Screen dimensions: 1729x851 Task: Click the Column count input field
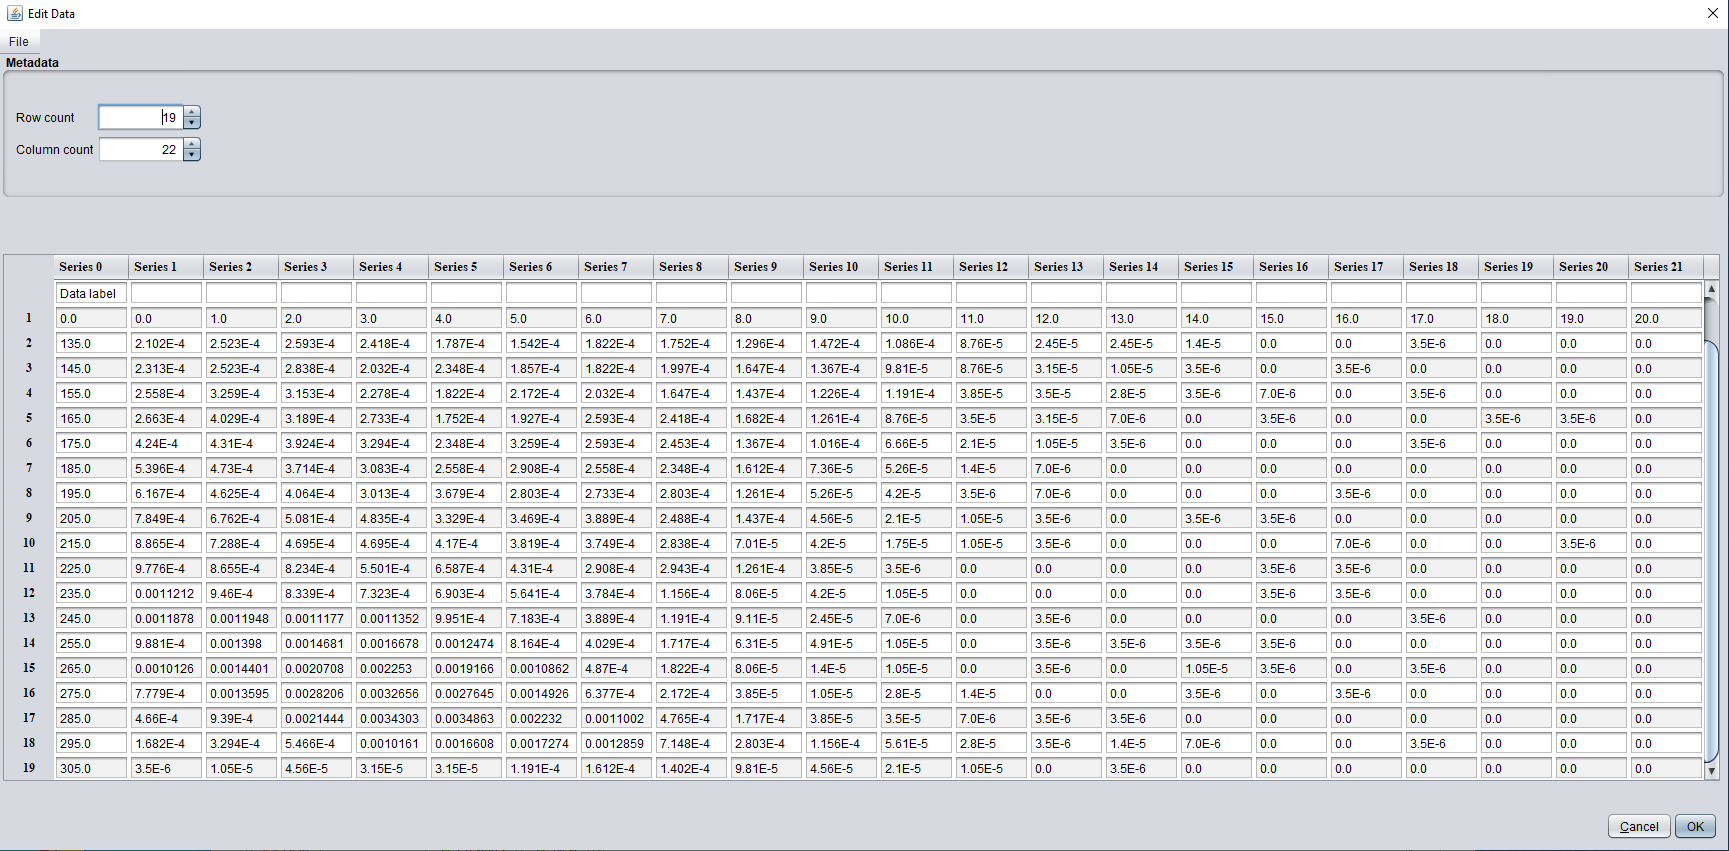pyautogui.click(x=141, y=150)
